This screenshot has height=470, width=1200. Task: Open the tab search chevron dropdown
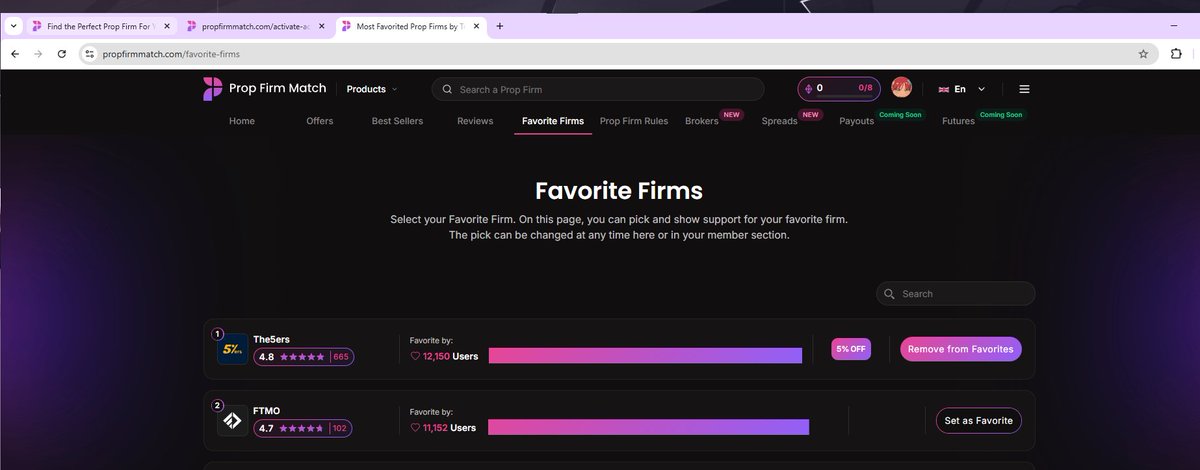pyautogui.click(x=14, y=26)
